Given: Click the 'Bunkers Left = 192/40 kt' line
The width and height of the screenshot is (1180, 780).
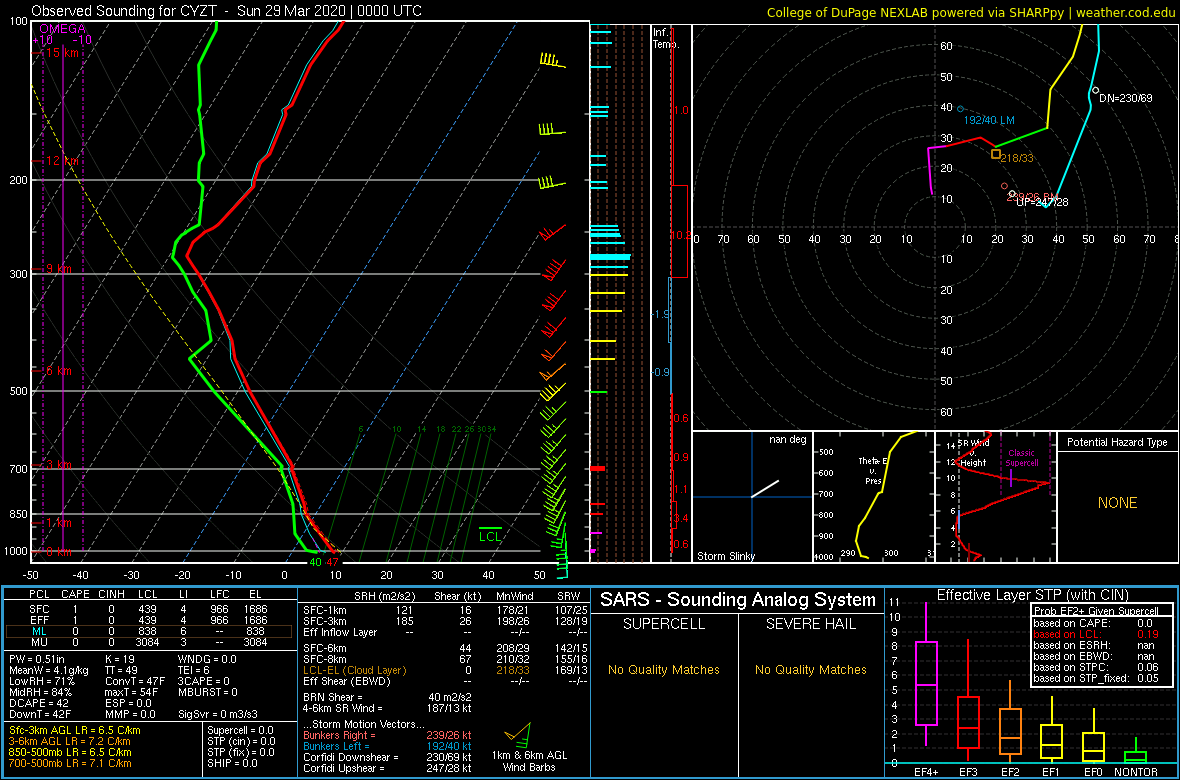Looking at the screenshot, I should [x=387, y=745].
